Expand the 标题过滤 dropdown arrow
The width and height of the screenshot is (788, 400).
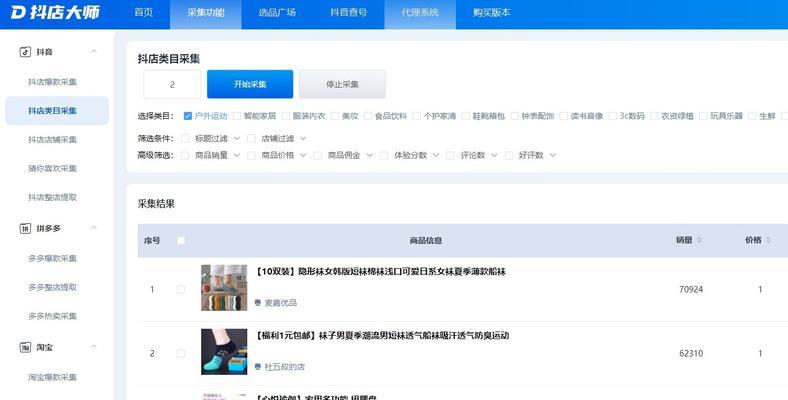(x=237, y=138)
